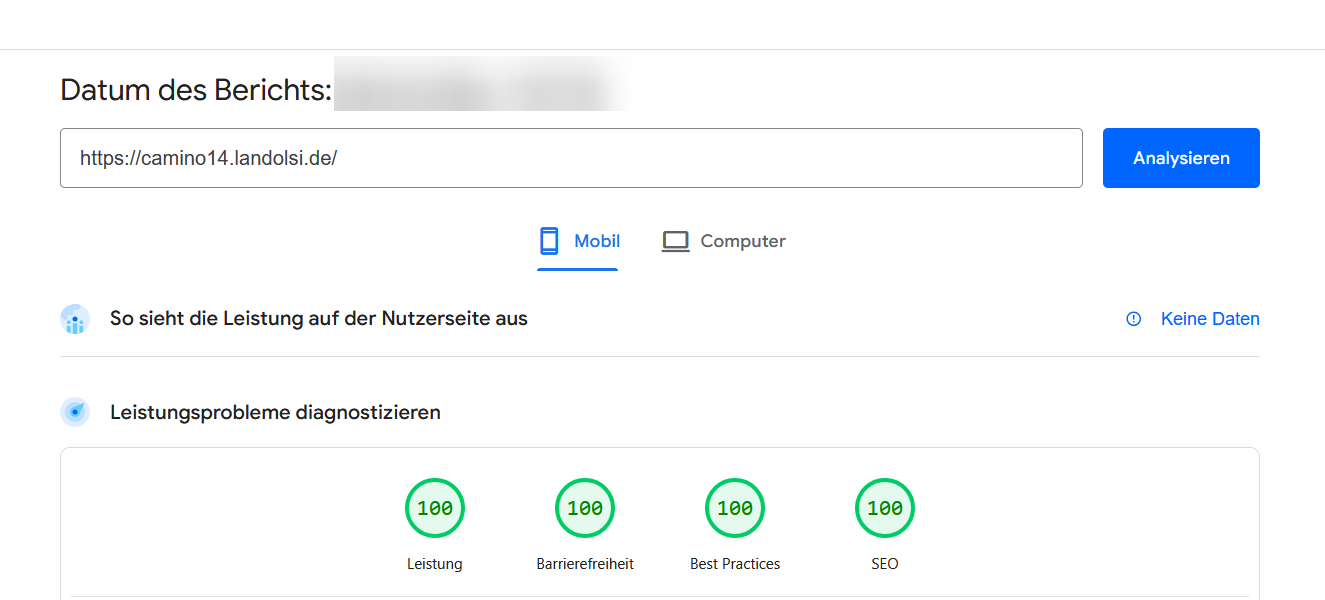Switch to the Mobil tab

(x=597, y=240)
